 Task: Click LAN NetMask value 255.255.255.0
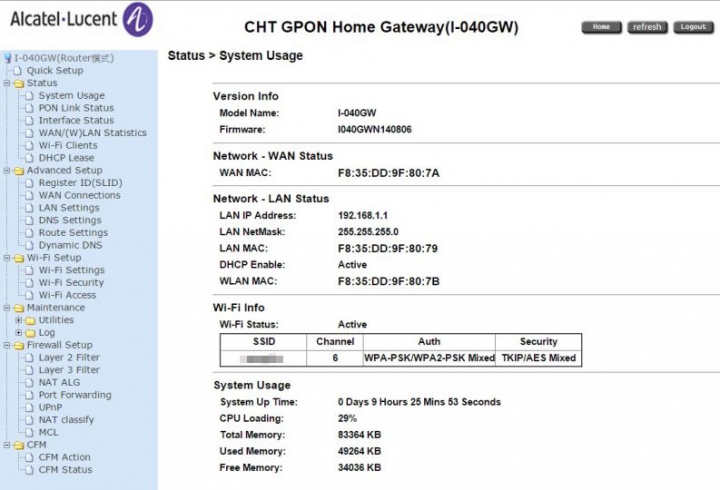(x=368, y=232)
